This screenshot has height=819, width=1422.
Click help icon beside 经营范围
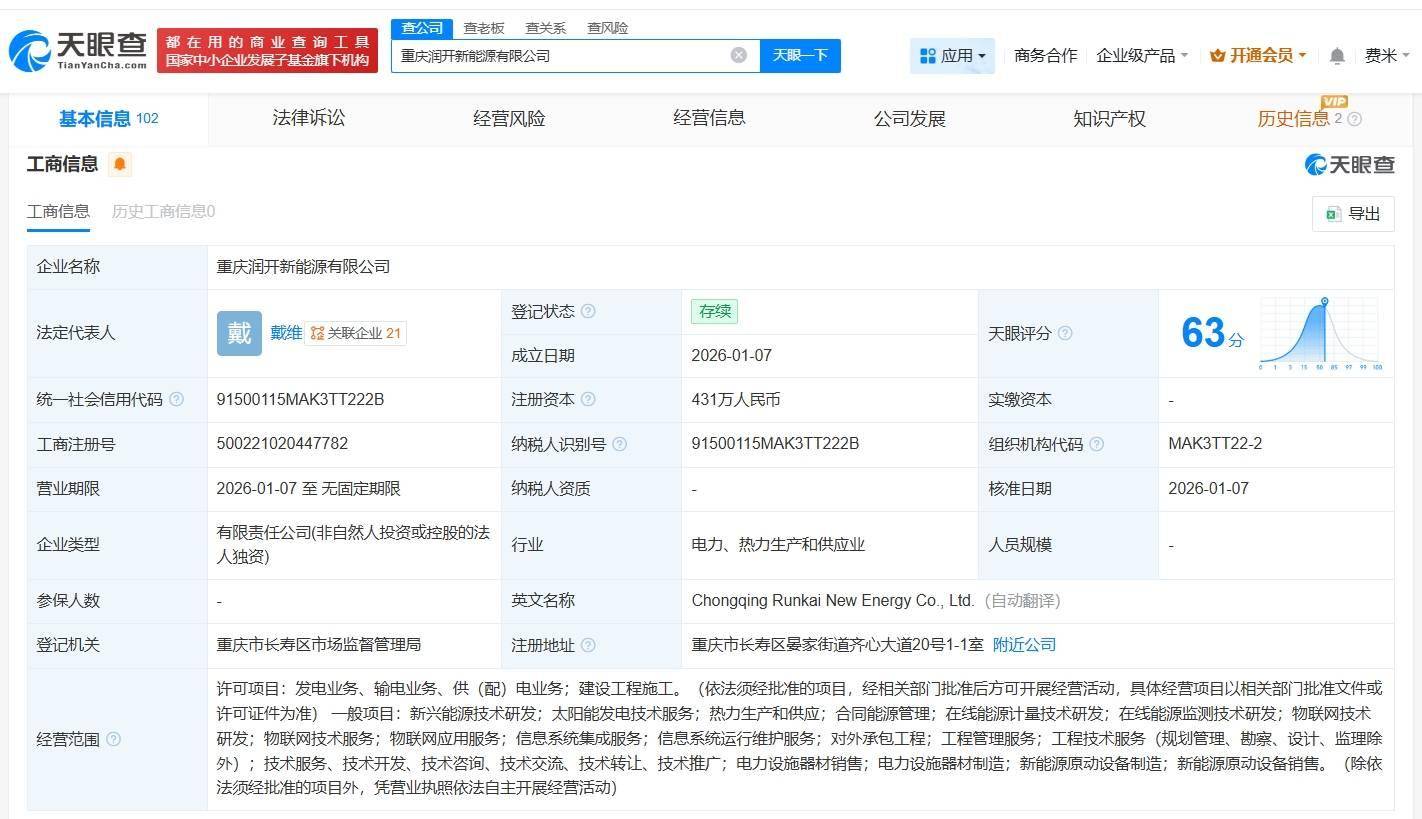[113, 739]
